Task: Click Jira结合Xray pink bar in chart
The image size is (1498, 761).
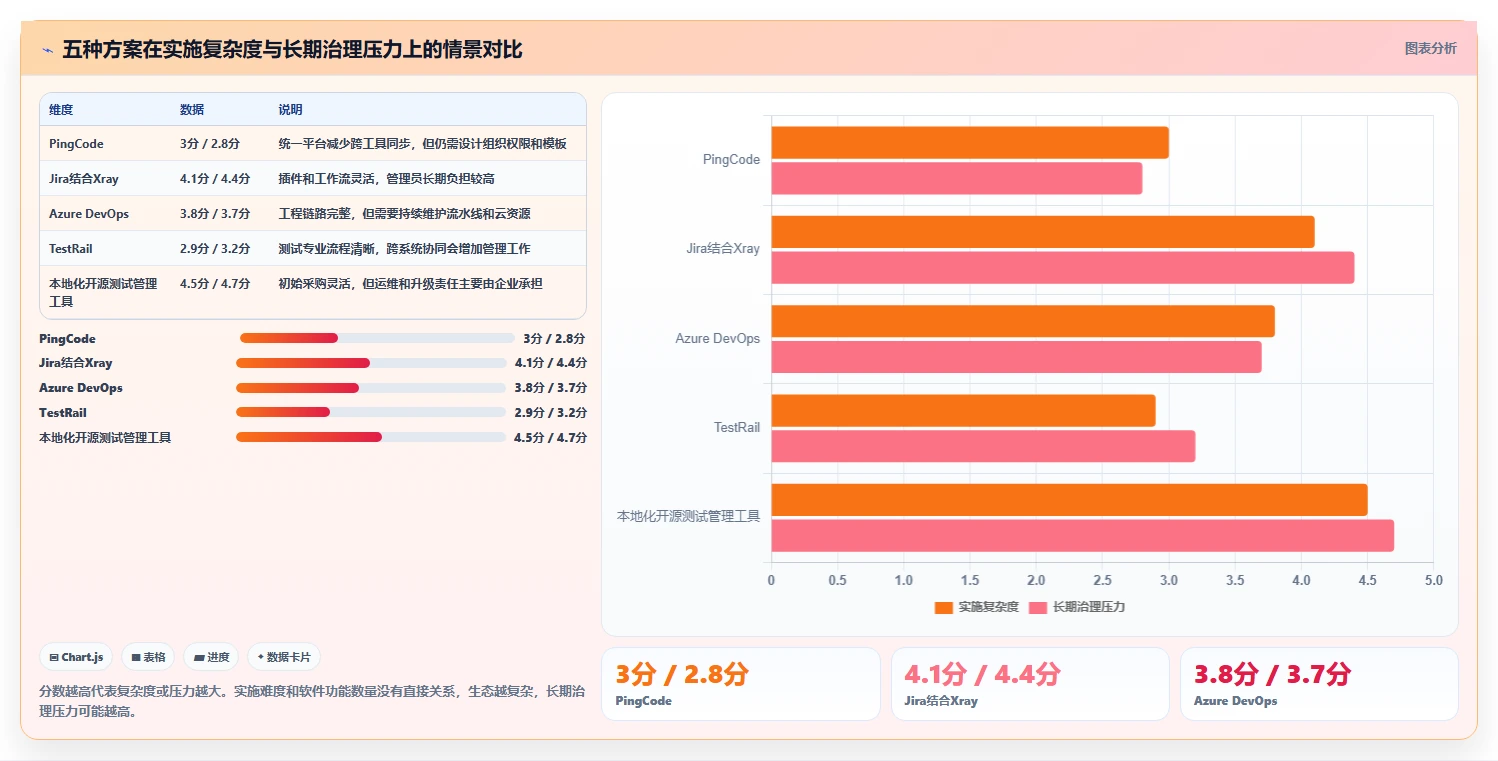Action: click(1063, 267)
